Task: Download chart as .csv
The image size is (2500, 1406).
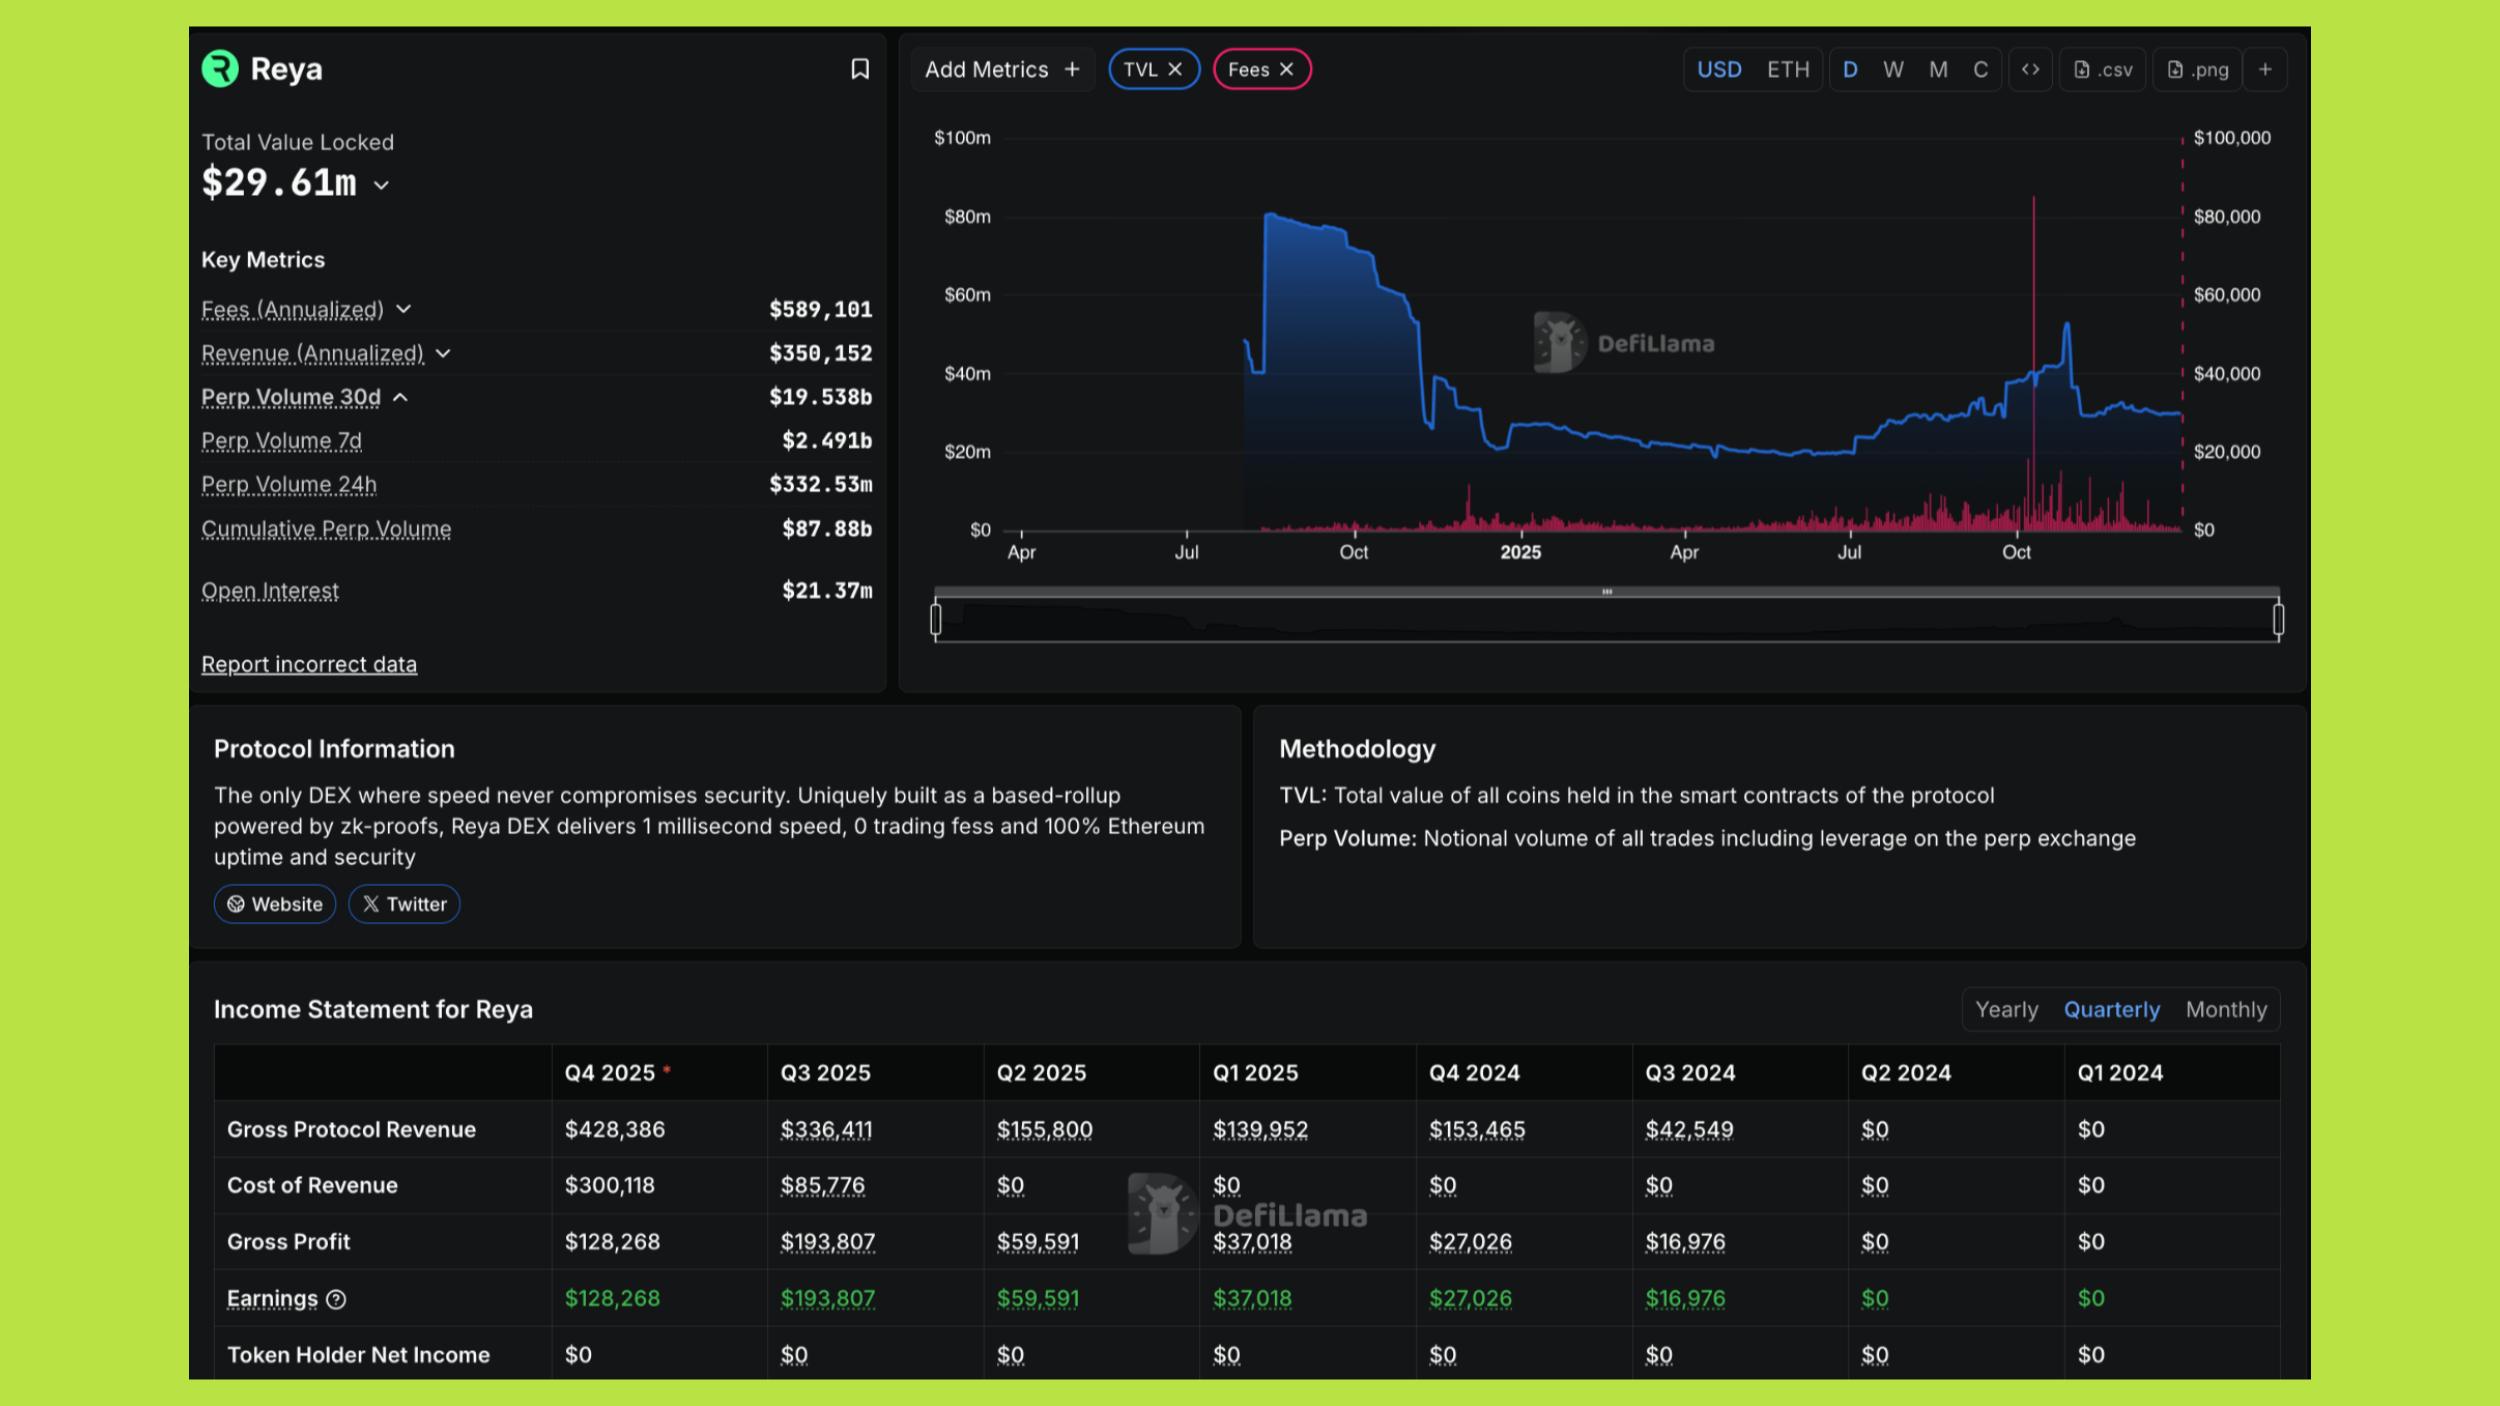Action: pos(2103,69)
